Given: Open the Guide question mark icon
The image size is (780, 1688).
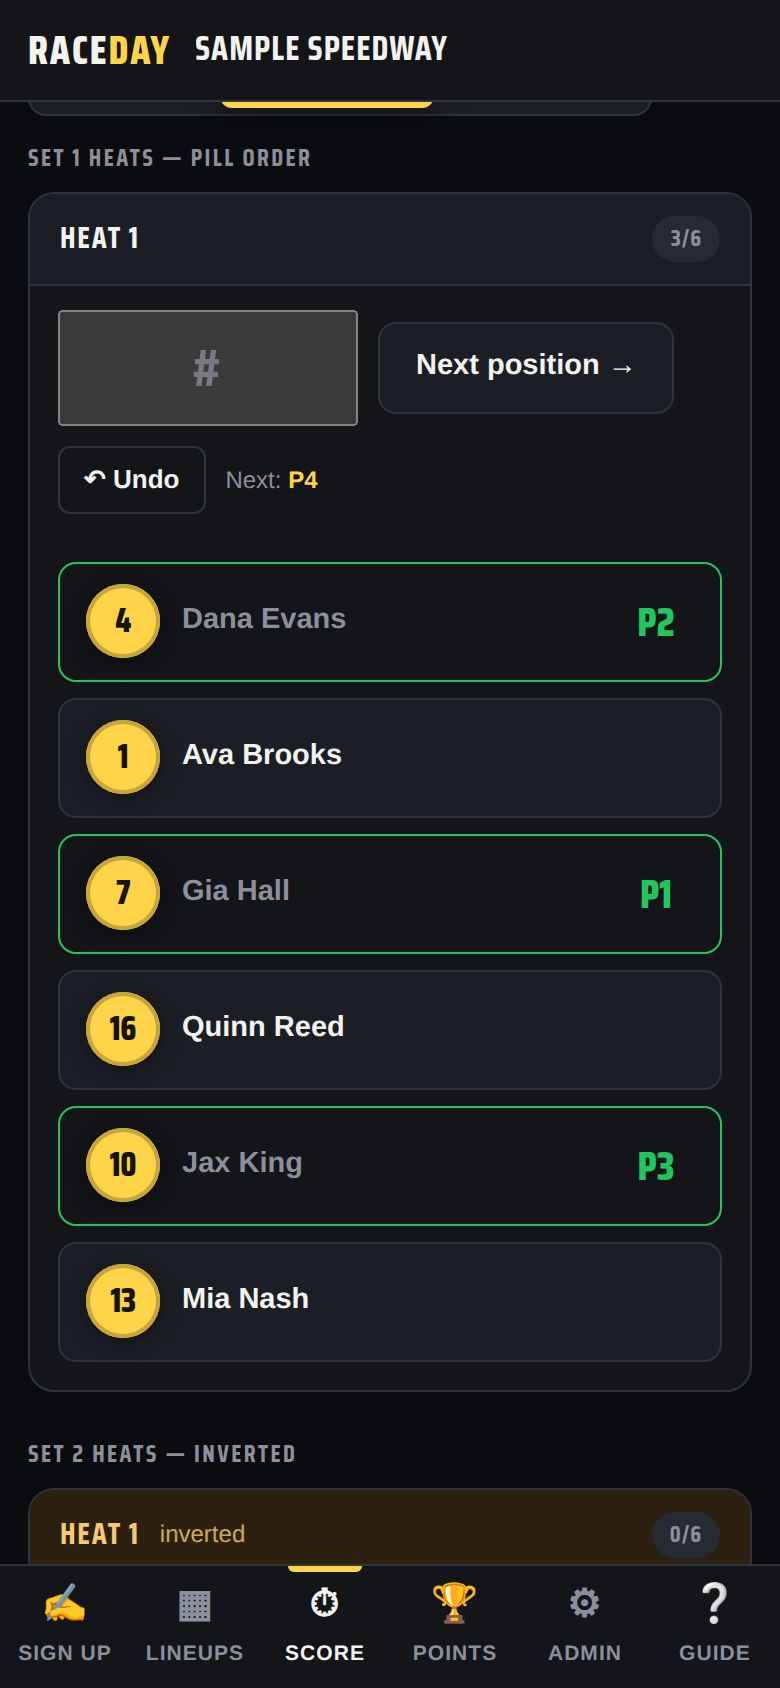Looking at the screenshot, I should tap(714, 1603).
